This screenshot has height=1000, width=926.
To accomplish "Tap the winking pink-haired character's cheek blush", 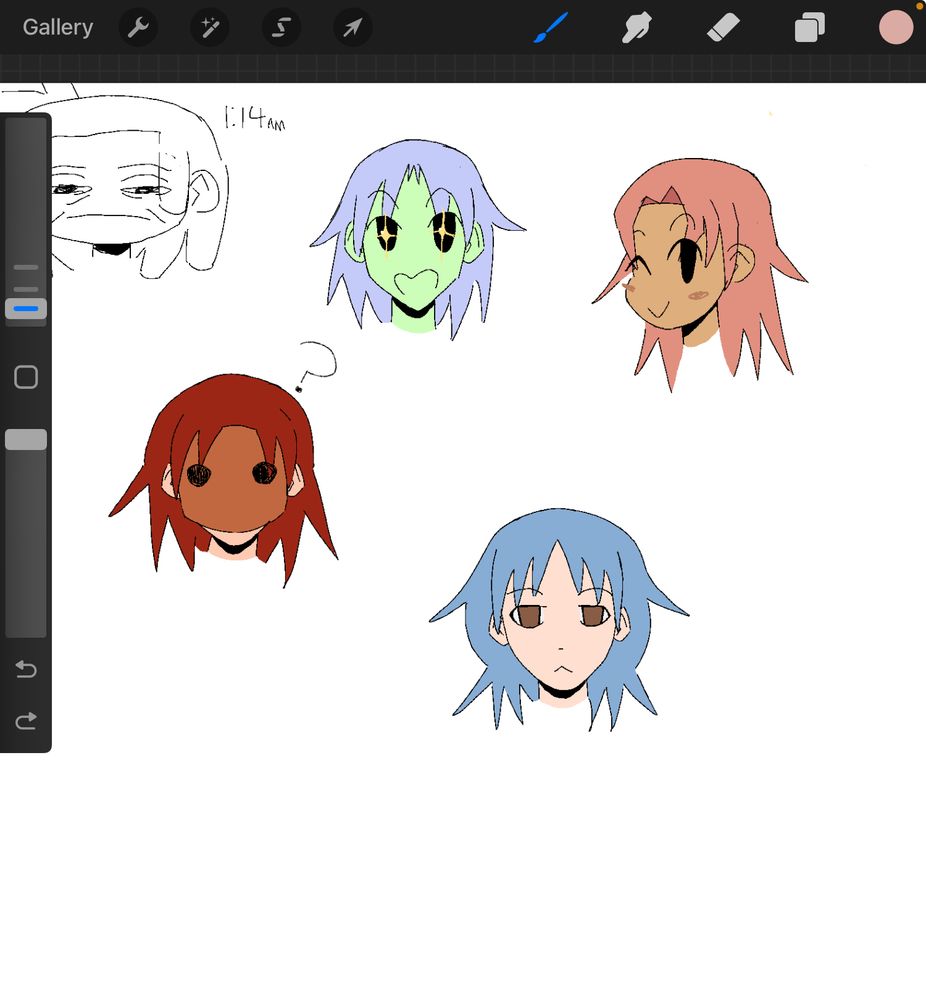I will [x=699, y=295].
